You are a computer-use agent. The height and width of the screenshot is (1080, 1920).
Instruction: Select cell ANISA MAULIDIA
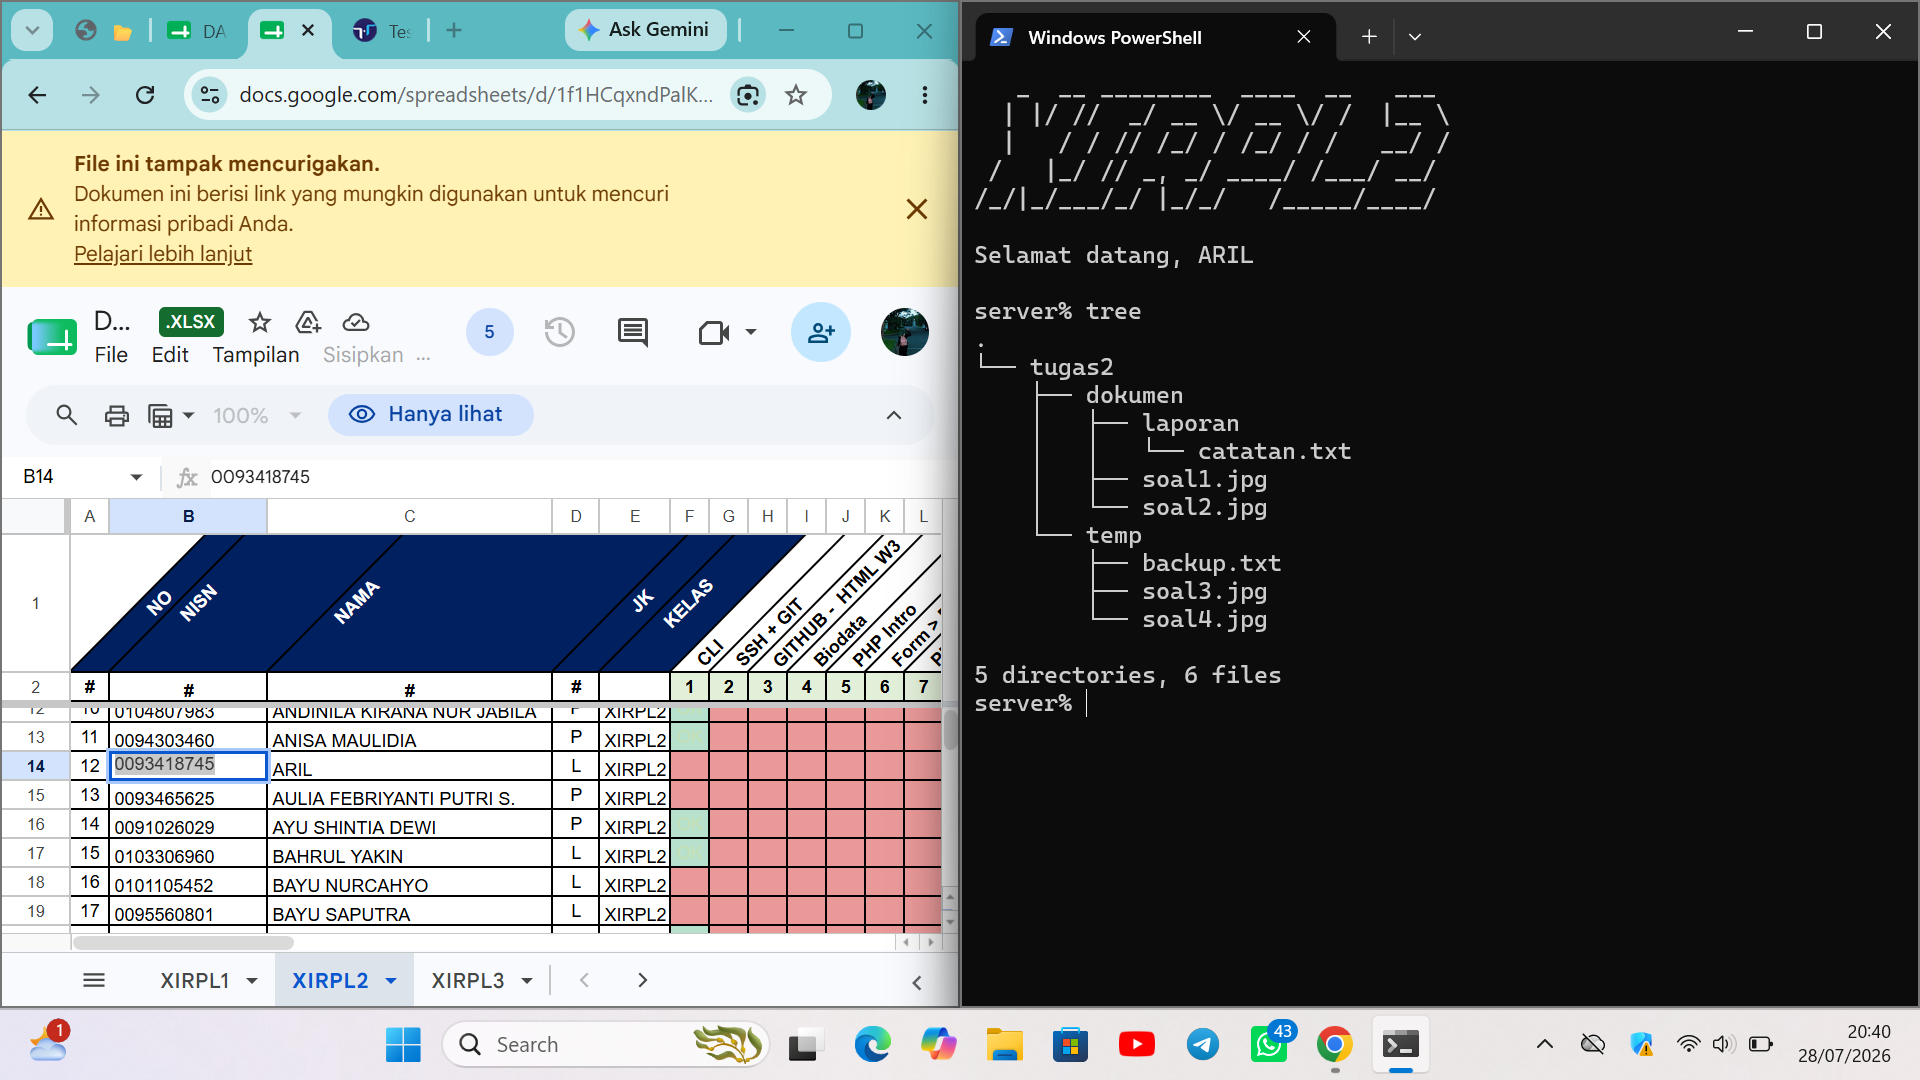click(x=409, y=739)
